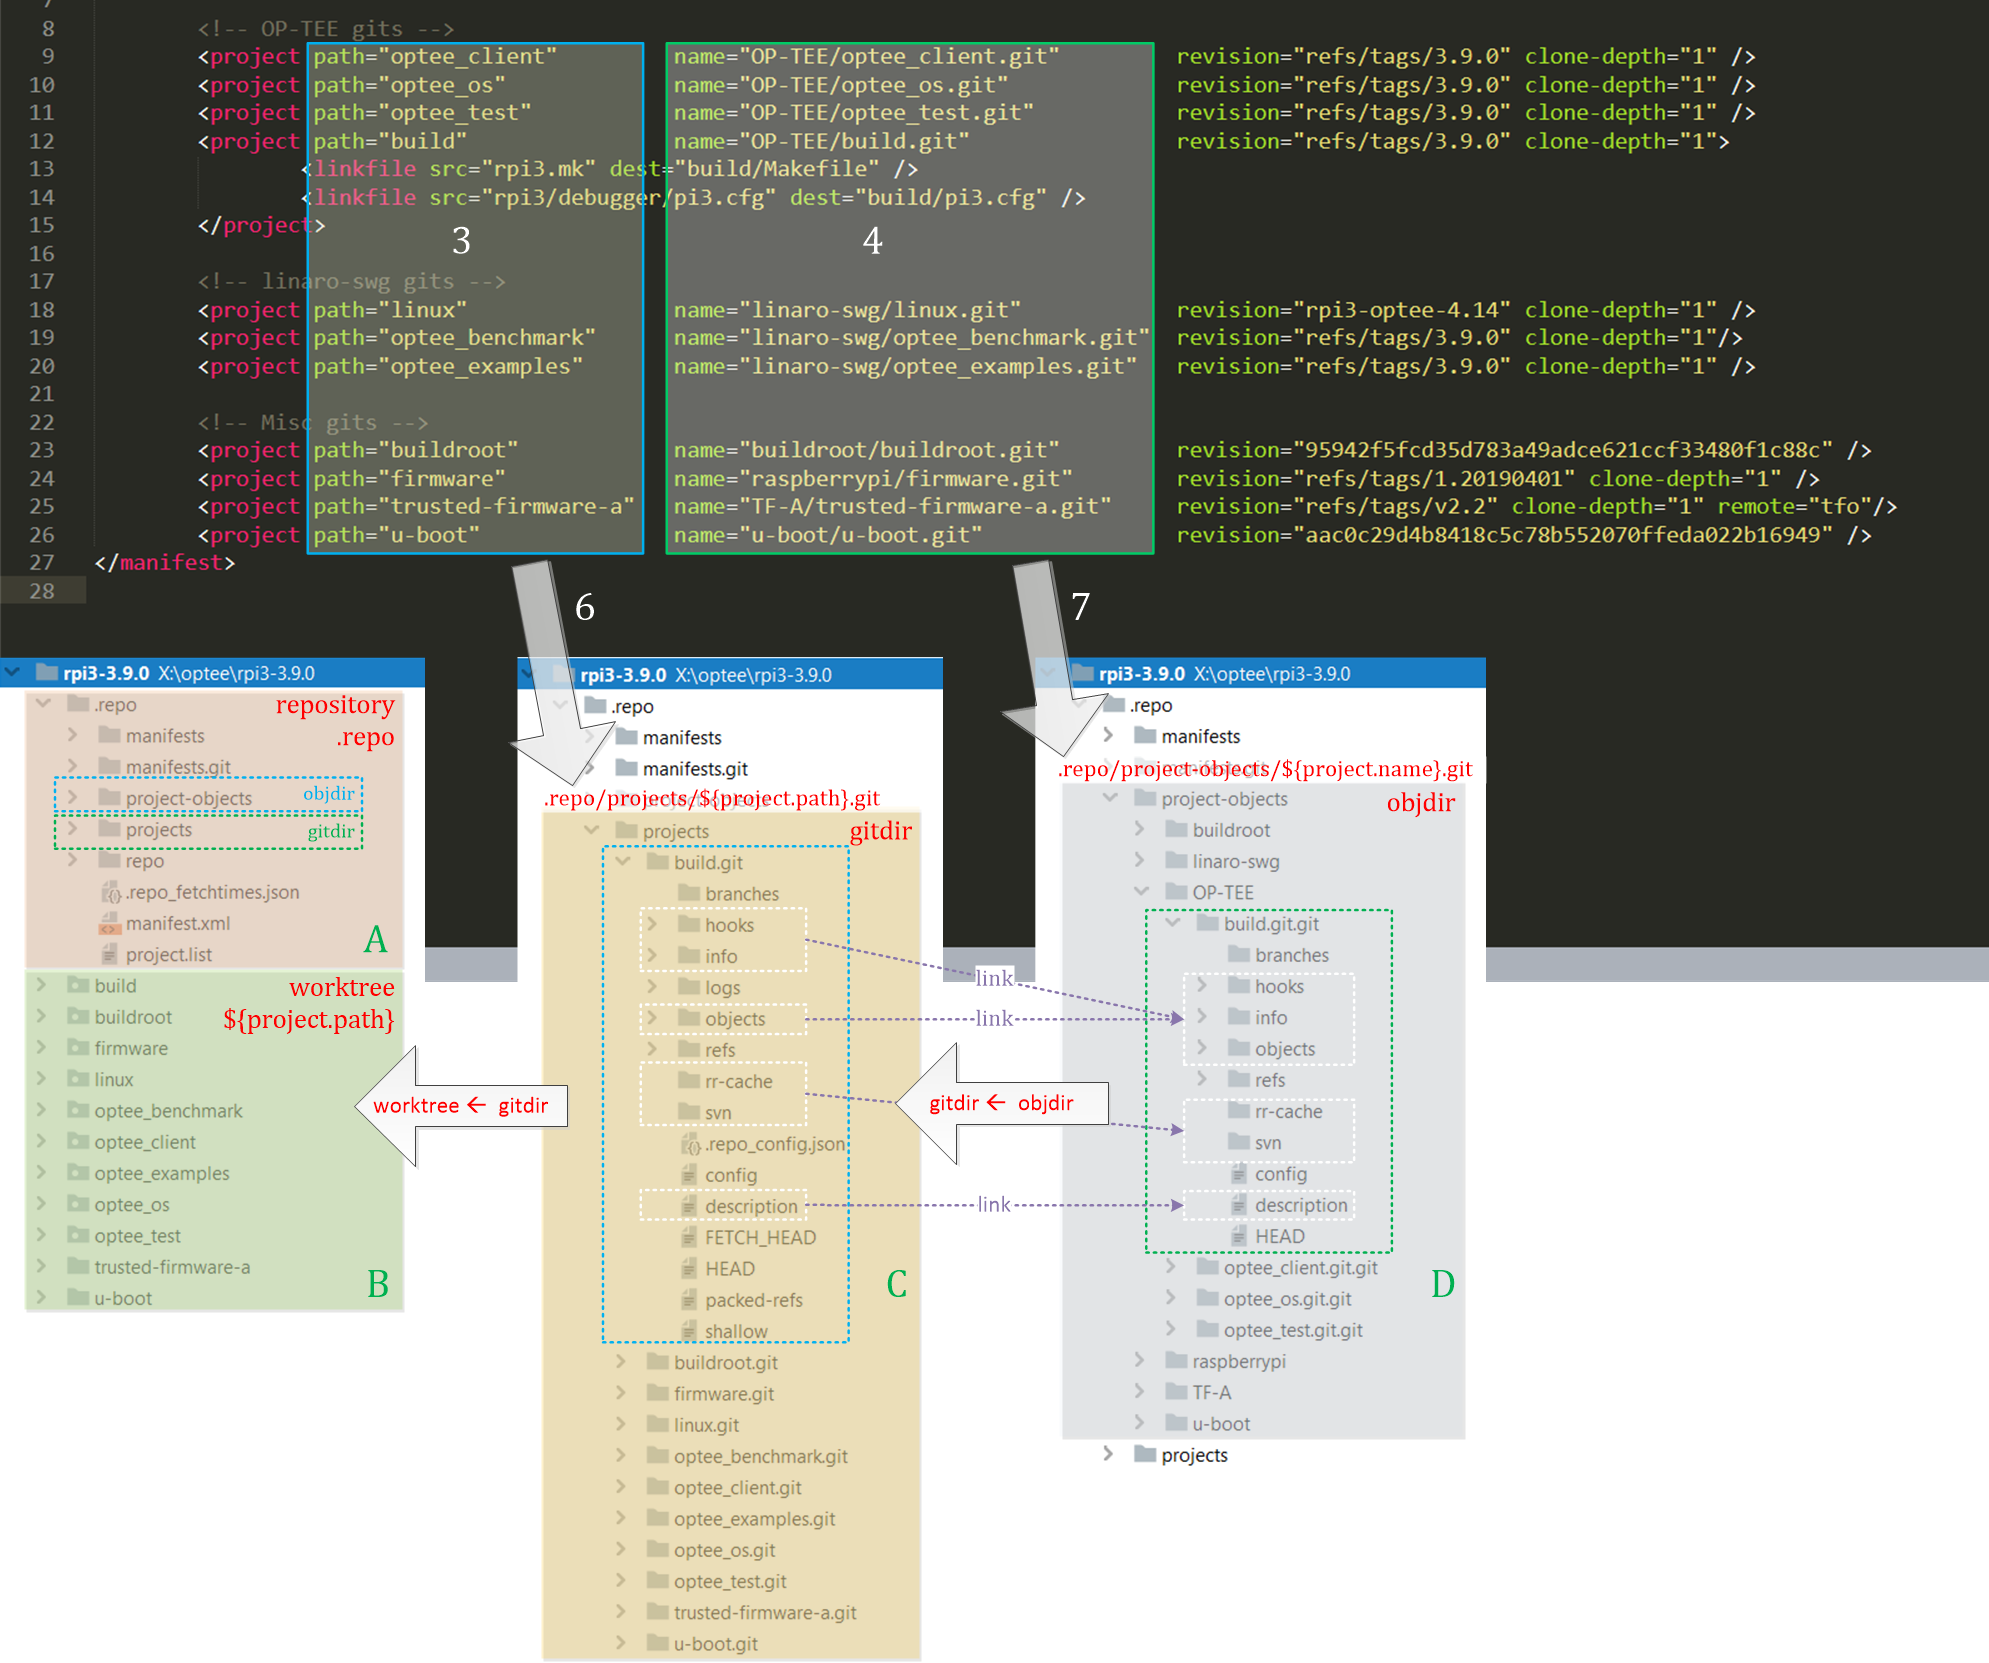Collapse the build.git tree node
The width and height of the screenshot is (1989, 1663).
623,862
